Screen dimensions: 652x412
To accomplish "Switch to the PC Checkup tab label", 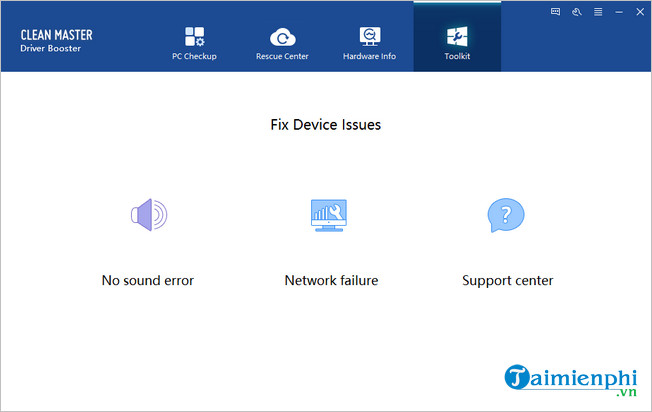I will (x=194, y=56).
